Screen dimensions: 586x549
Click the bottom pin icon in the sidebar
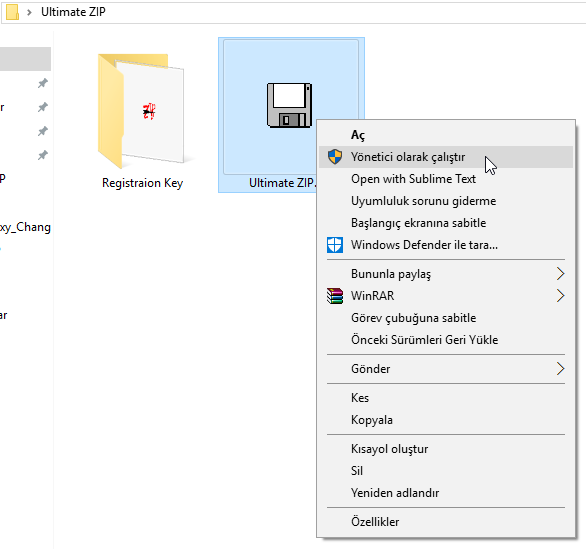pos(43,155)
